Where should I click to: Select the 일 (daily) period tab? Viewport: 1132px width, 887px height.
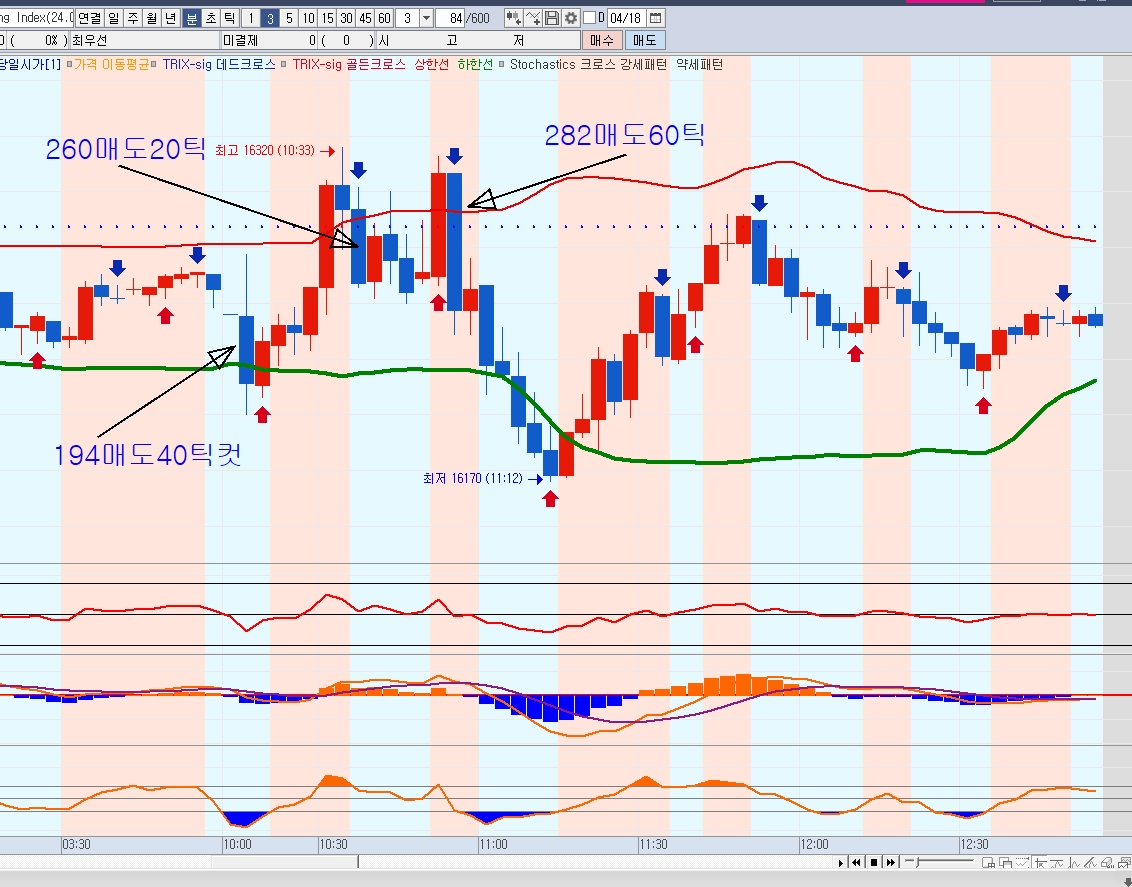[113, 18]
